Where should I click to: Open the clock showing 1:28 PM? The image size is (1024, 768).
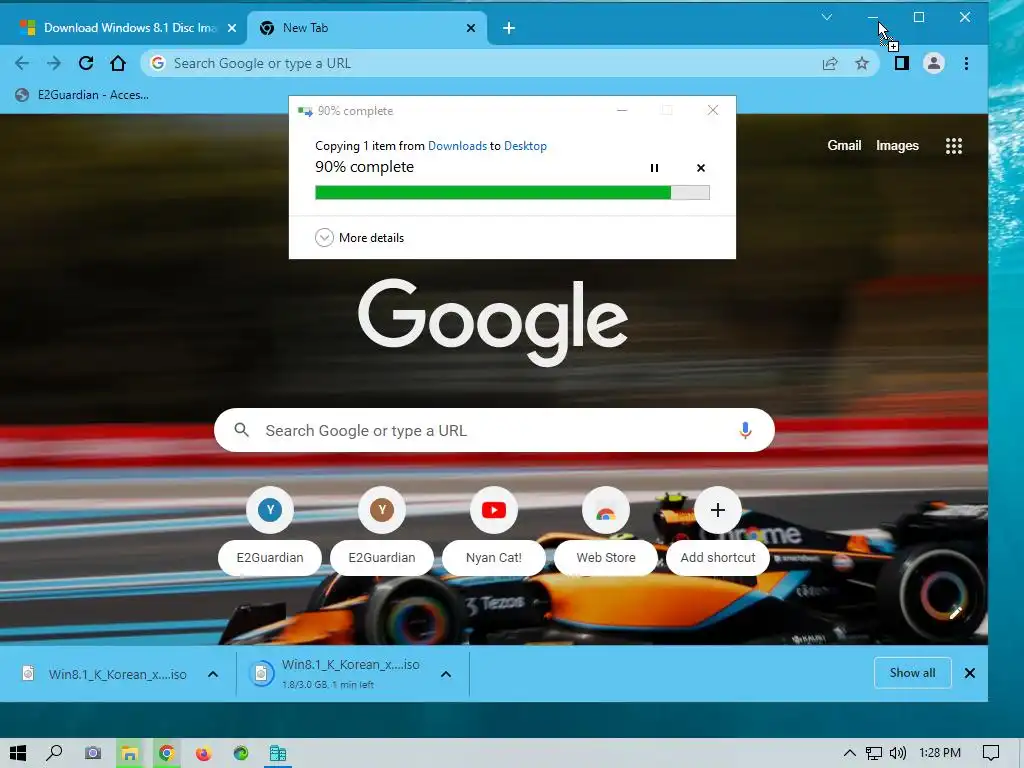[939, 753]
